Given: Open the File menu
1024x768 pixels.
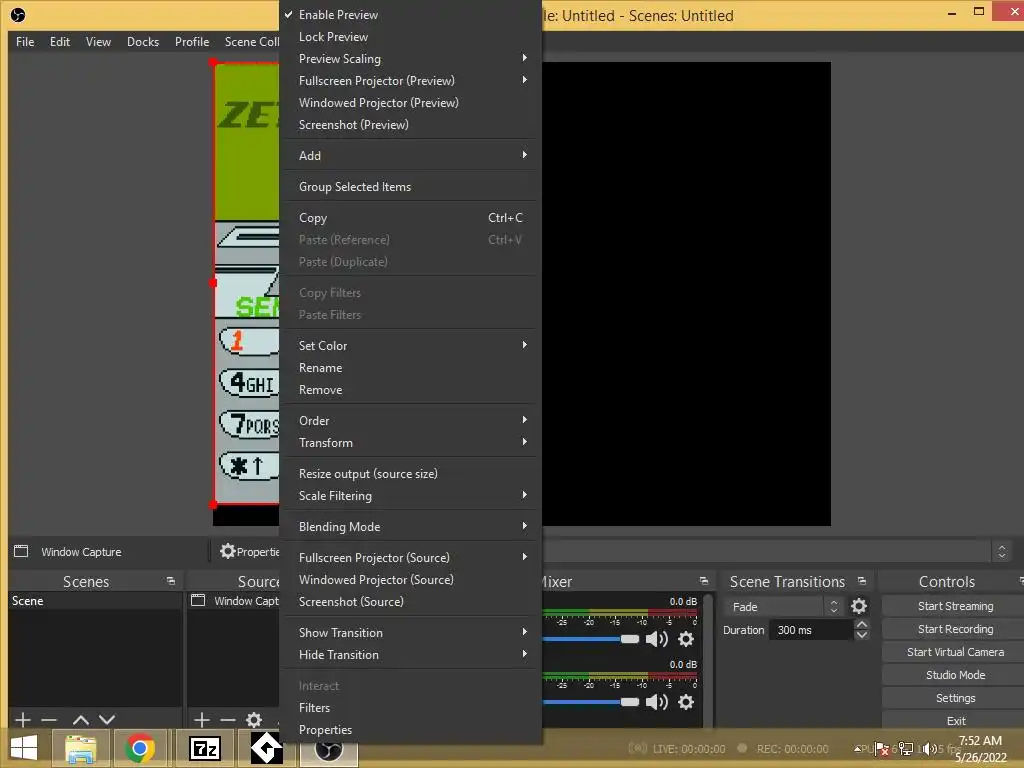Looking at the screenshot, I should (25, 42).
